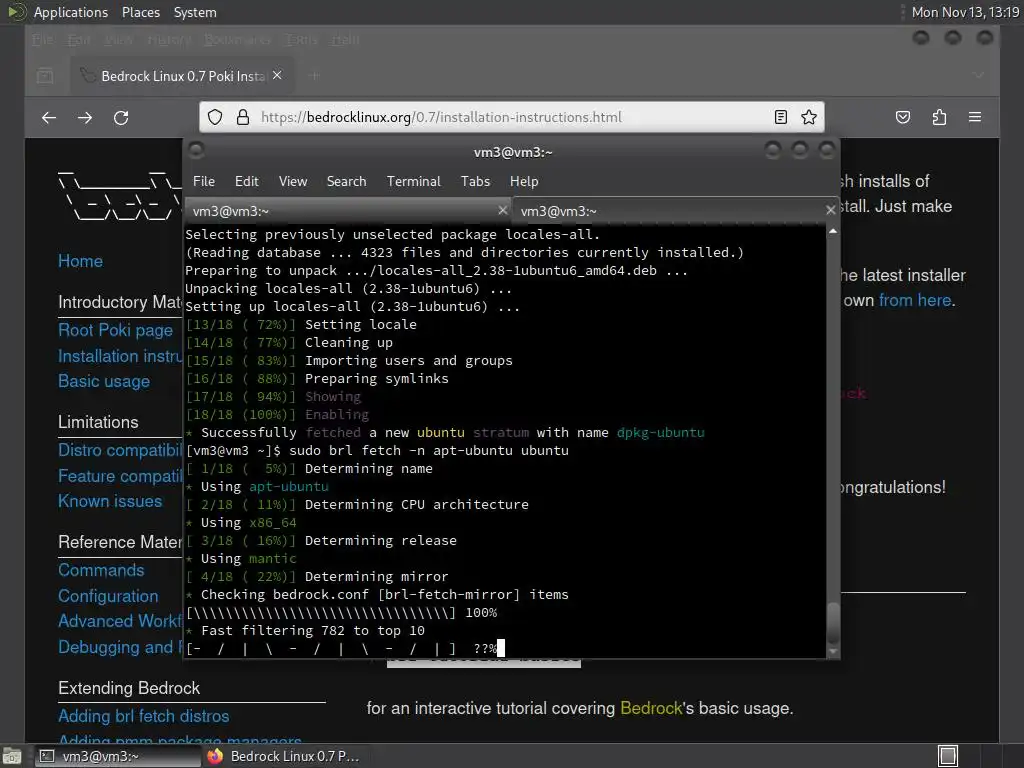The width and height of the screenshot is (1024, 768).
Task: Open Installation instructions sidebar link
Action: 120,356
